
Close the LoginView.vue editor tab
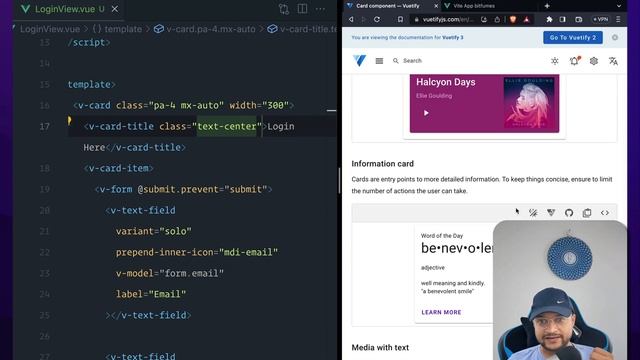coord(115,9)
